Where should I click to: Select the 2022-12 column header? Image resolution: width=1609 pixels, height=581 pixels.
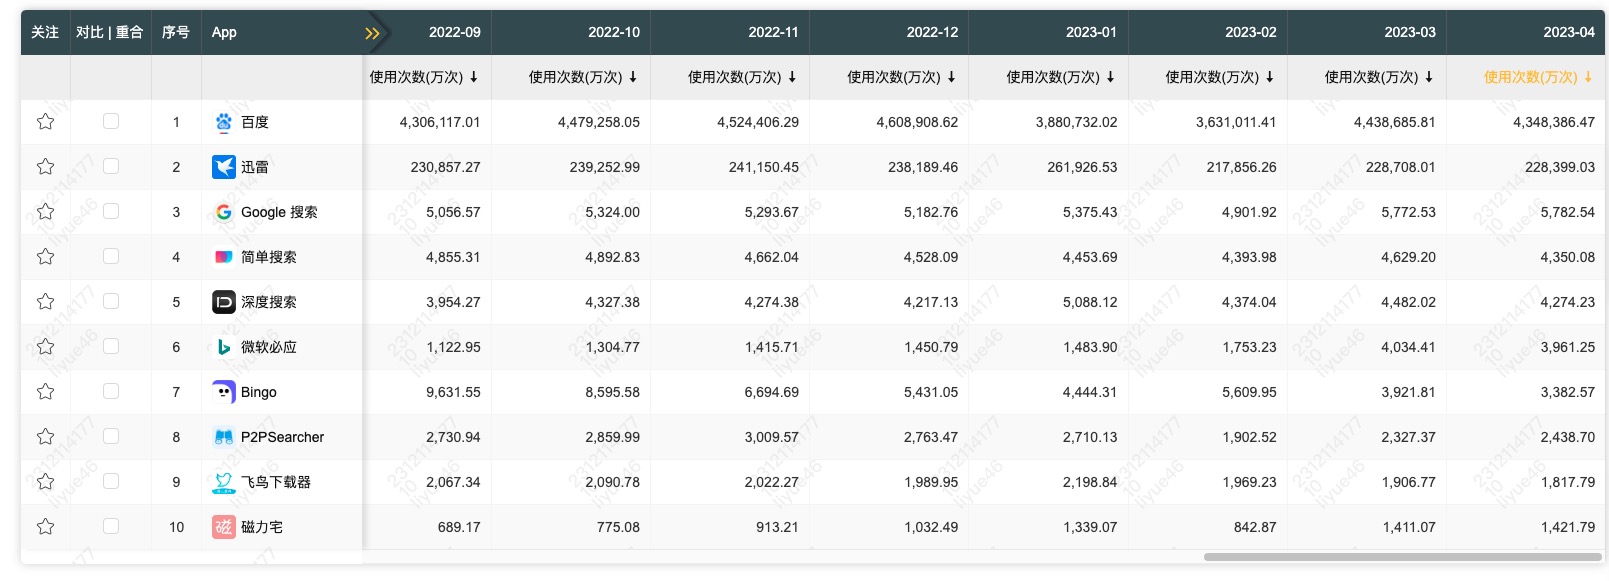931,32
